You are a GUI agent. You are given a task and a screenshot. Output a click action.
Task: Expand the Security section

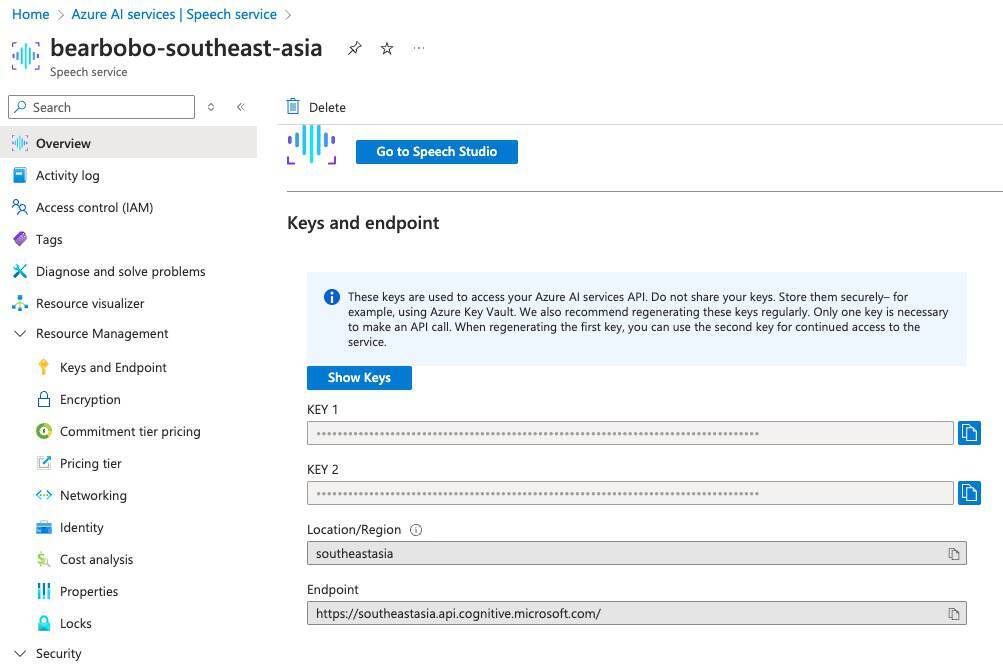20,654
